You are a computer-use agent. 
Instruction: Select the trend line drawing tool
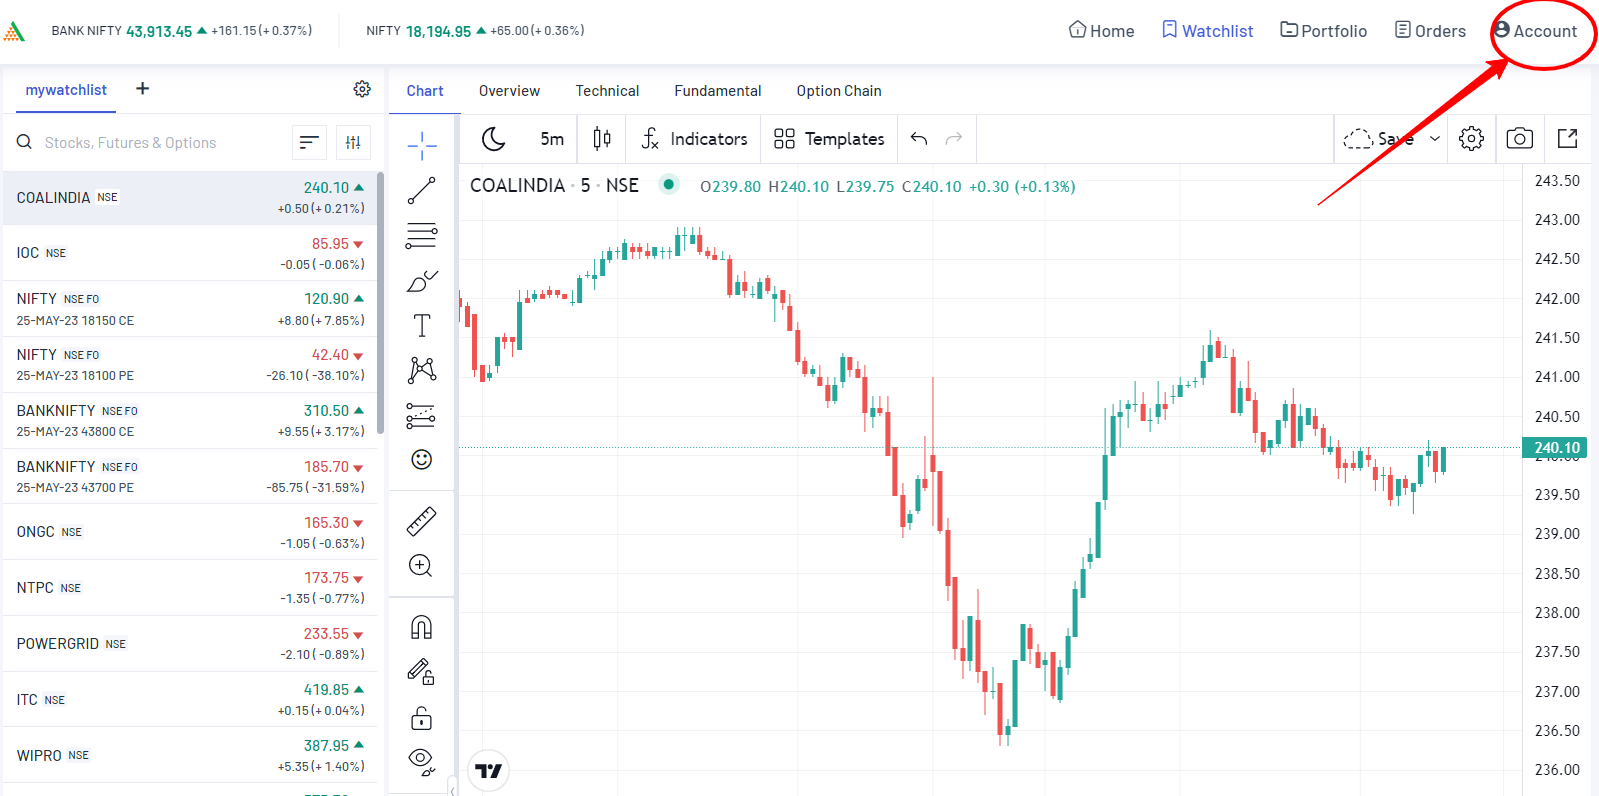tap(422, 190)
